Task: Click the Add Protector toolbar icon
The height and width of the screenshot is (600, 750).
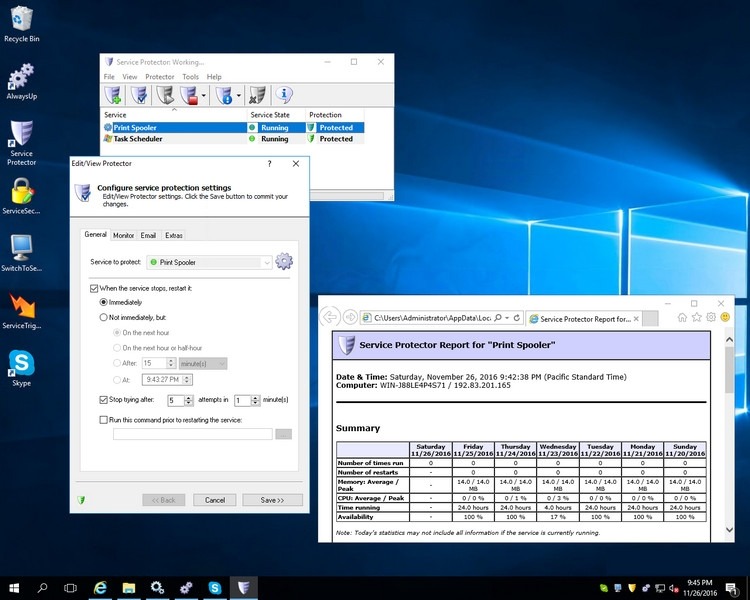Action: [x=113, y=96]
